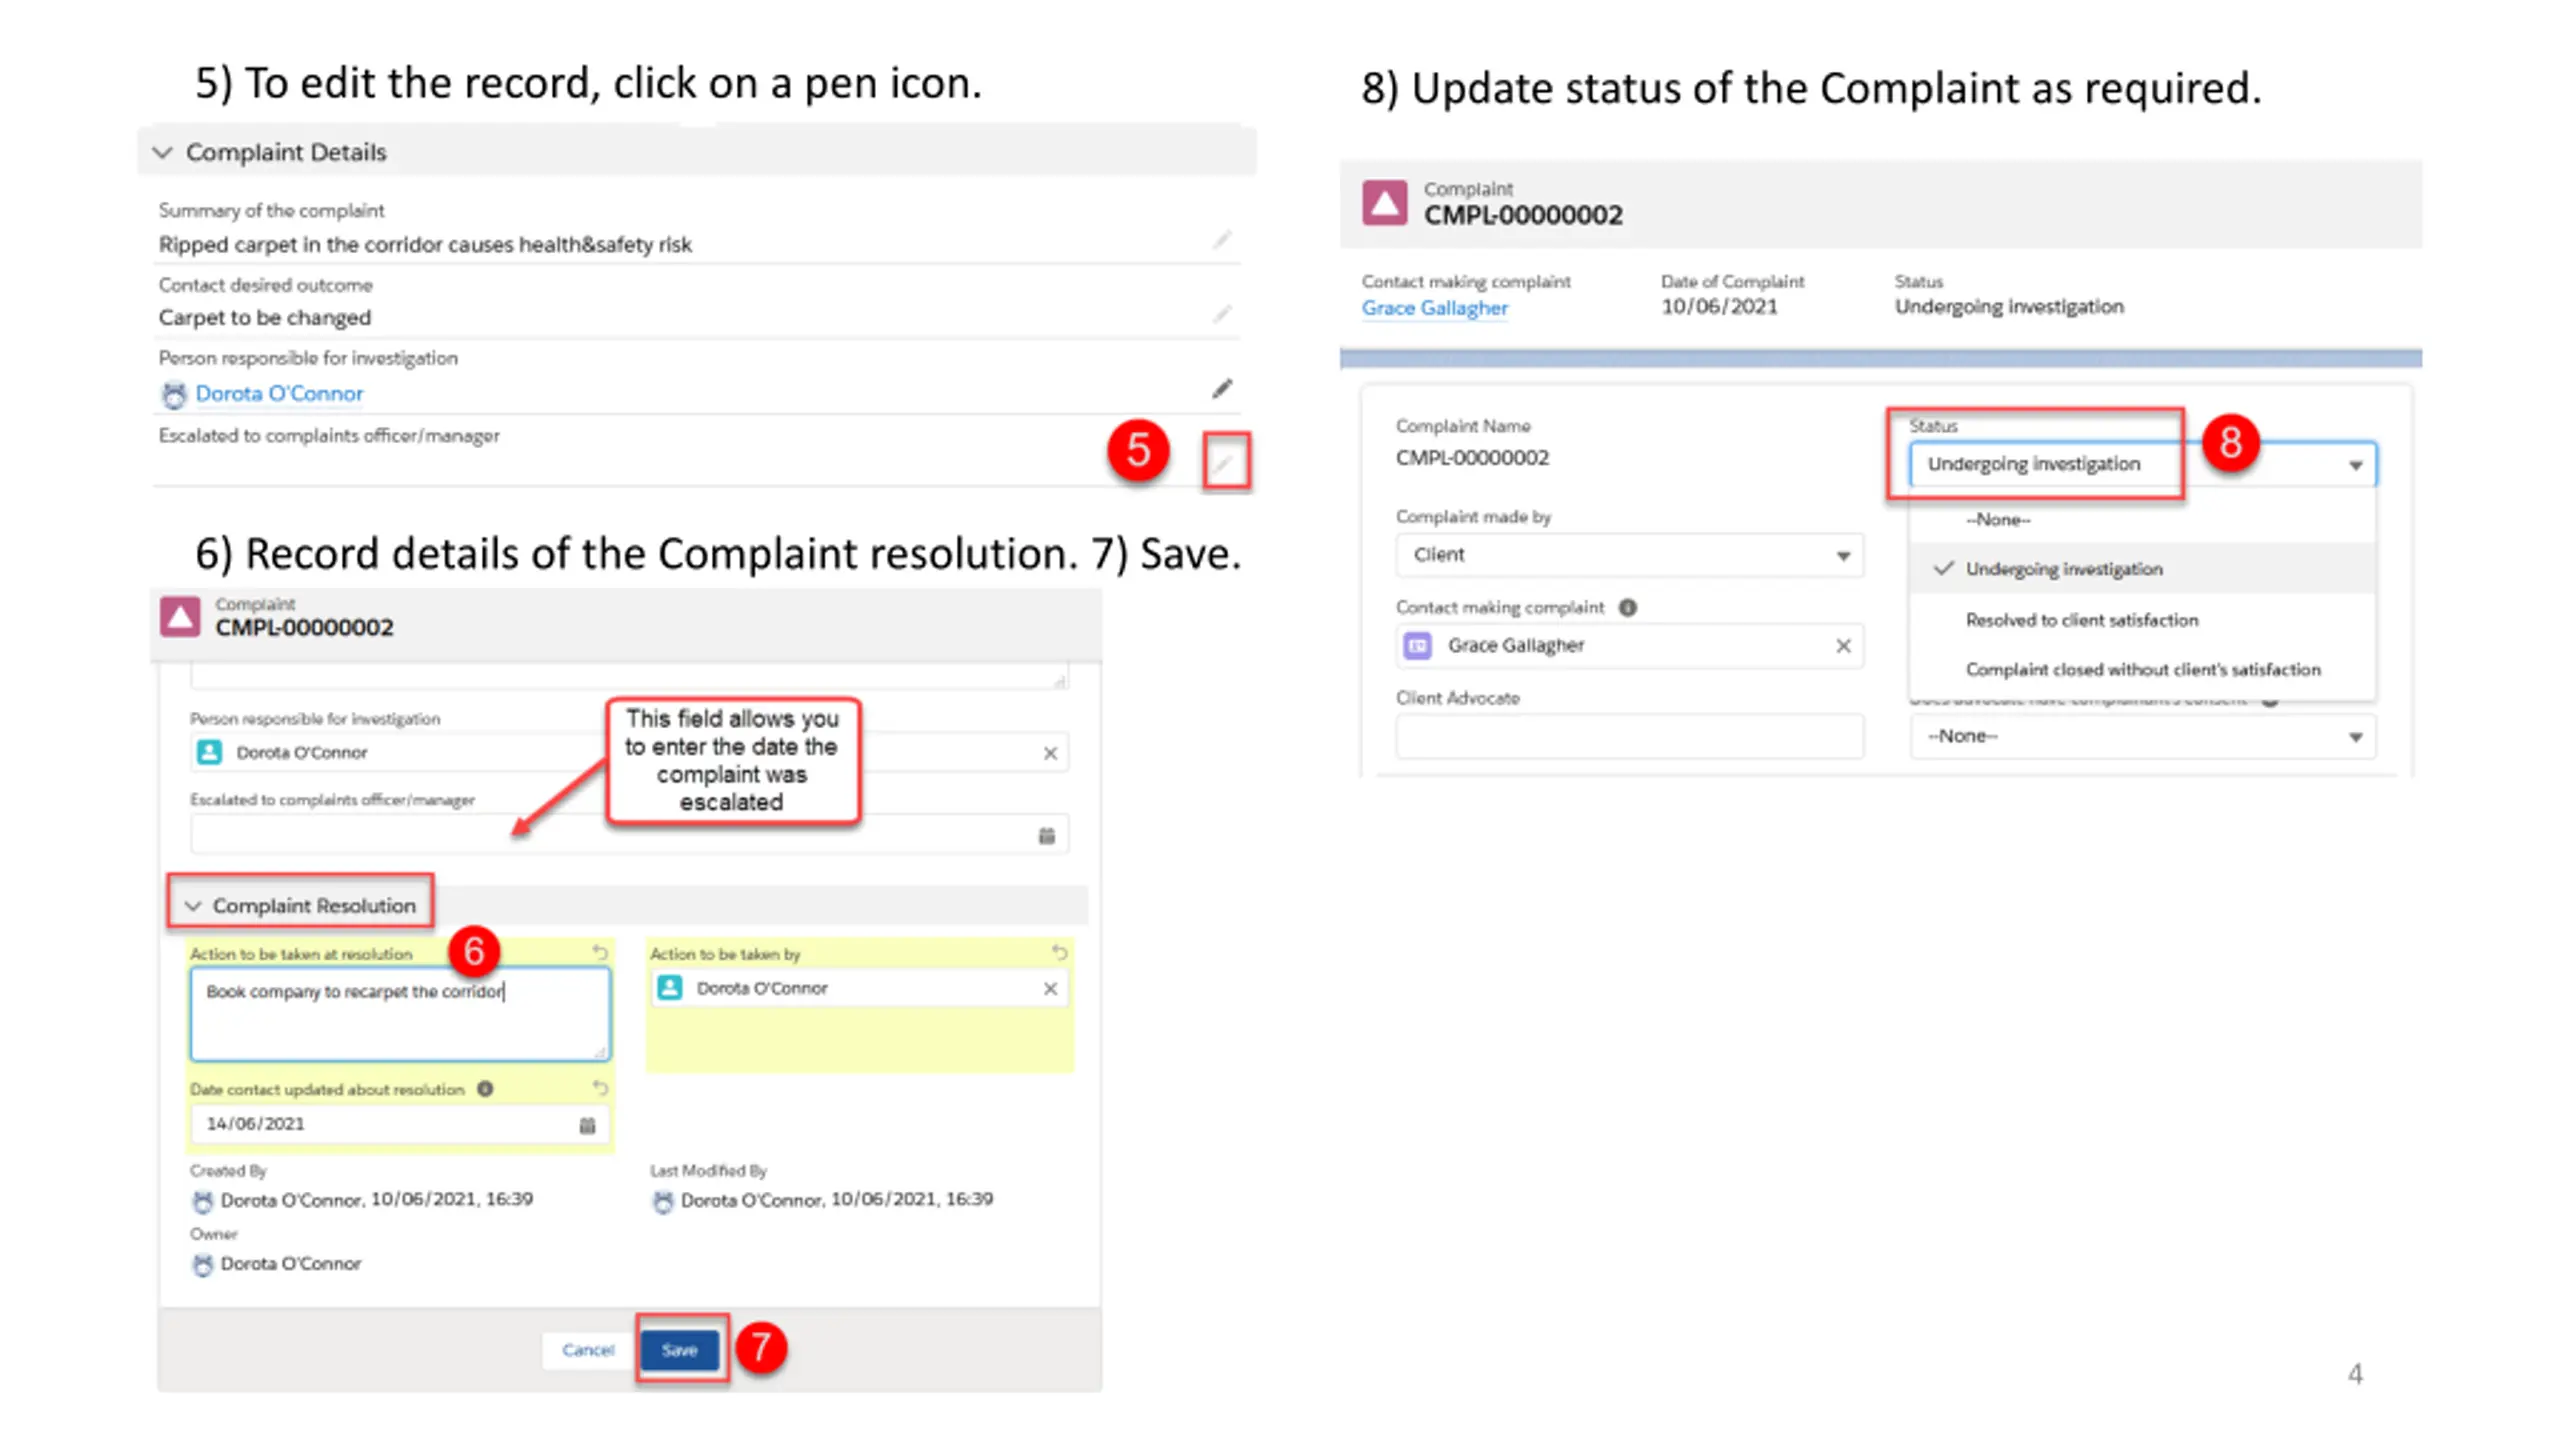Collapse the Complaint Details section
The height and width of the screenshot is (1440, 2560).
(x=162, y=152)
